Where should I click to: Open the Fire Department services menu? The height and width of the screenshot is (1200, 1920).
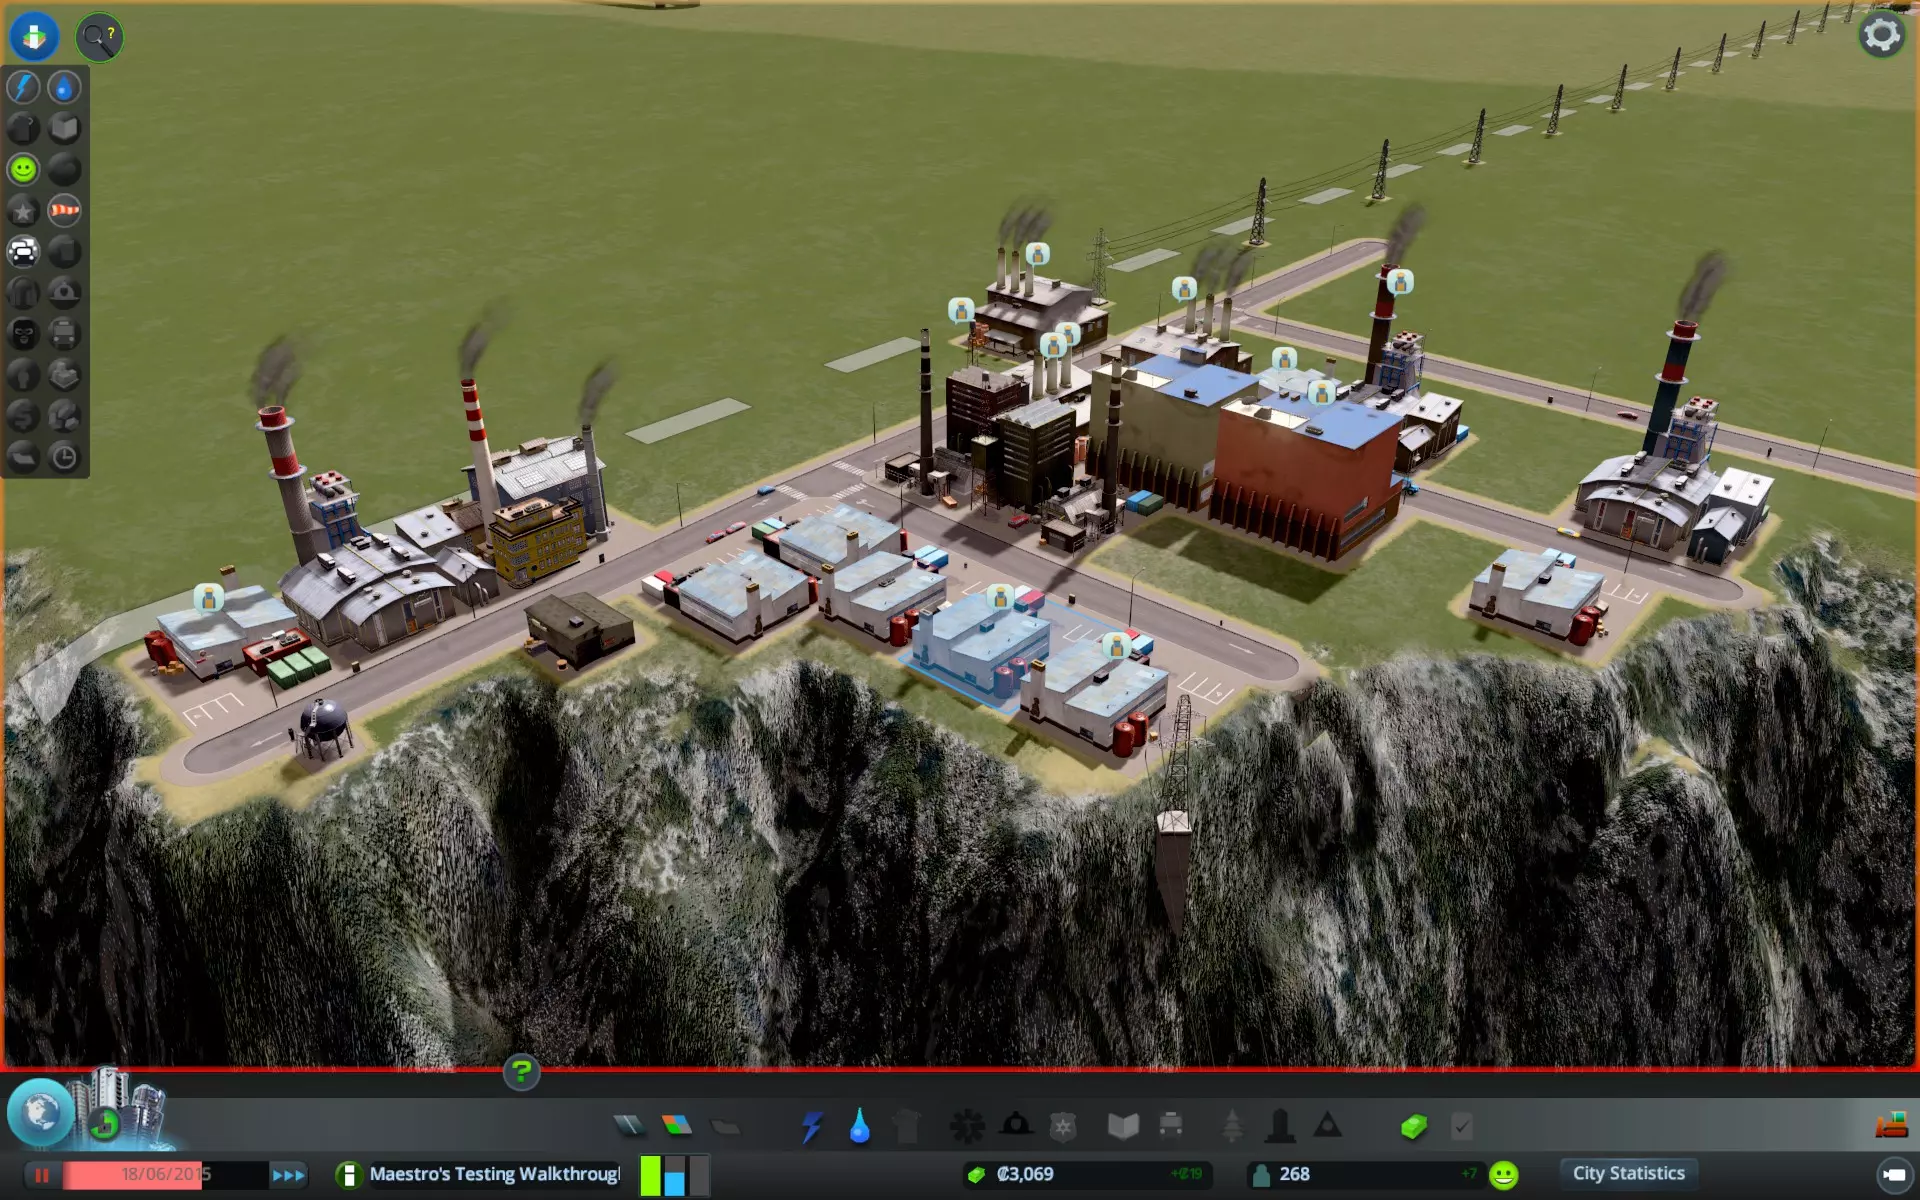[1016, 1126]
